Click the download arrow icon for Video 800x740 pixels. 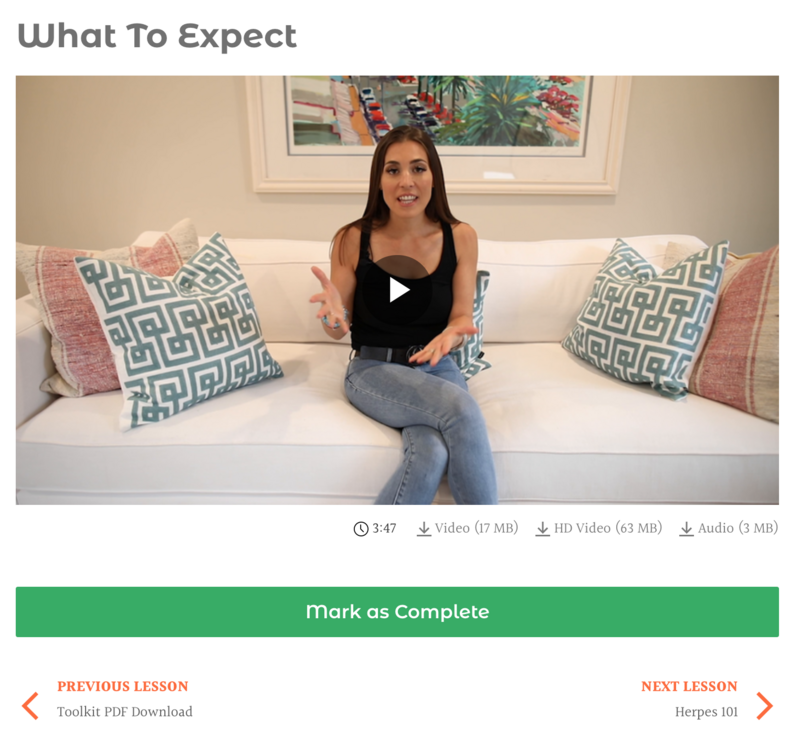(x=424, y=529)
